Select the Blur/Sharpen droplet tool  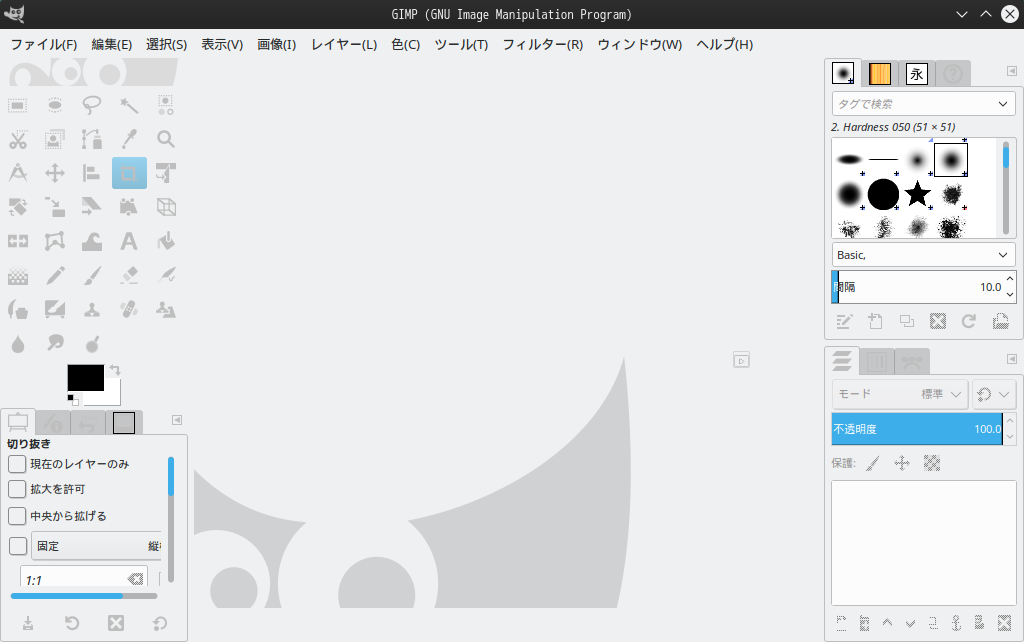pyautogui.click(x=18, y=344)
